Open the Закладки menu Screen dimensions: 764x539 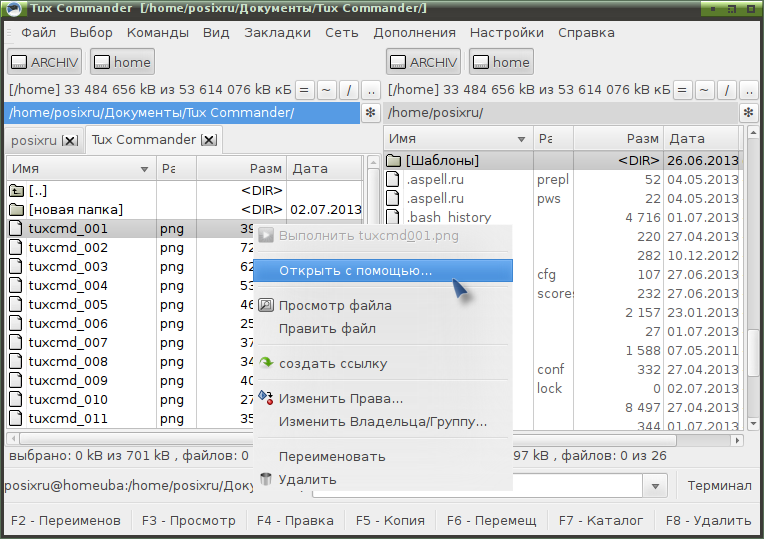pyautogui.click(x=277, y=33)
